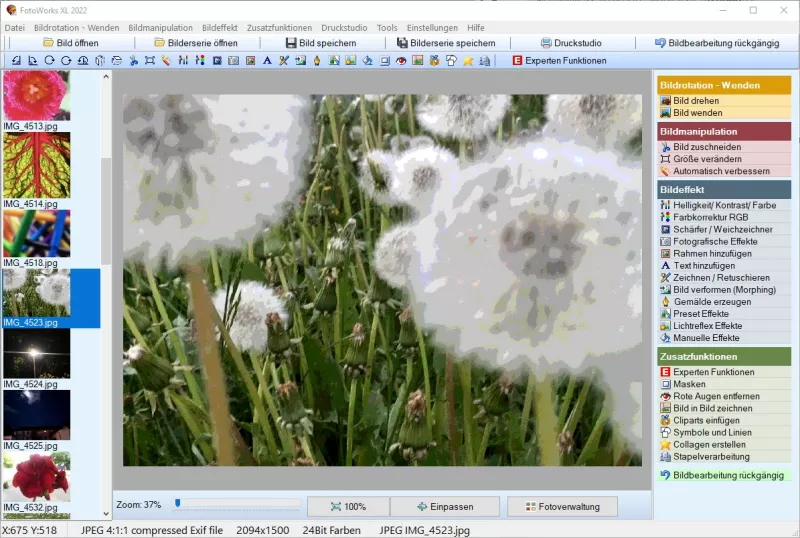Image resolution: width=800 pixels, height=538 pixels.
Task: Click the yellow star toolbar icon
Action: point(467,61)
